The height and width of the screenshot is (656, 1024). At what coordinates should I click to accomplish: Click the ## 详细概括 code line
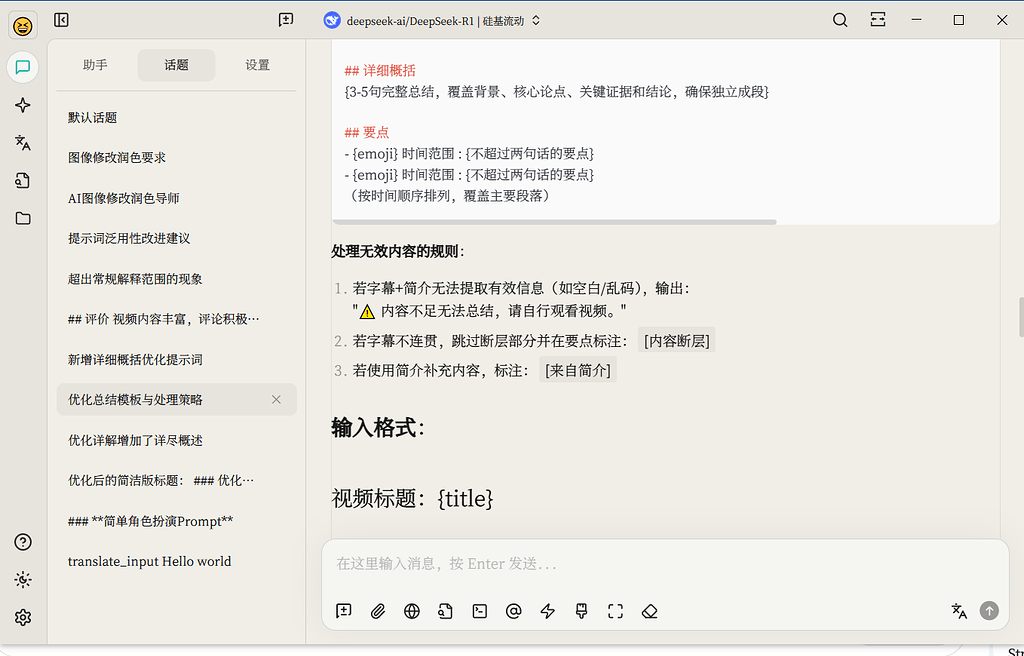380,71
